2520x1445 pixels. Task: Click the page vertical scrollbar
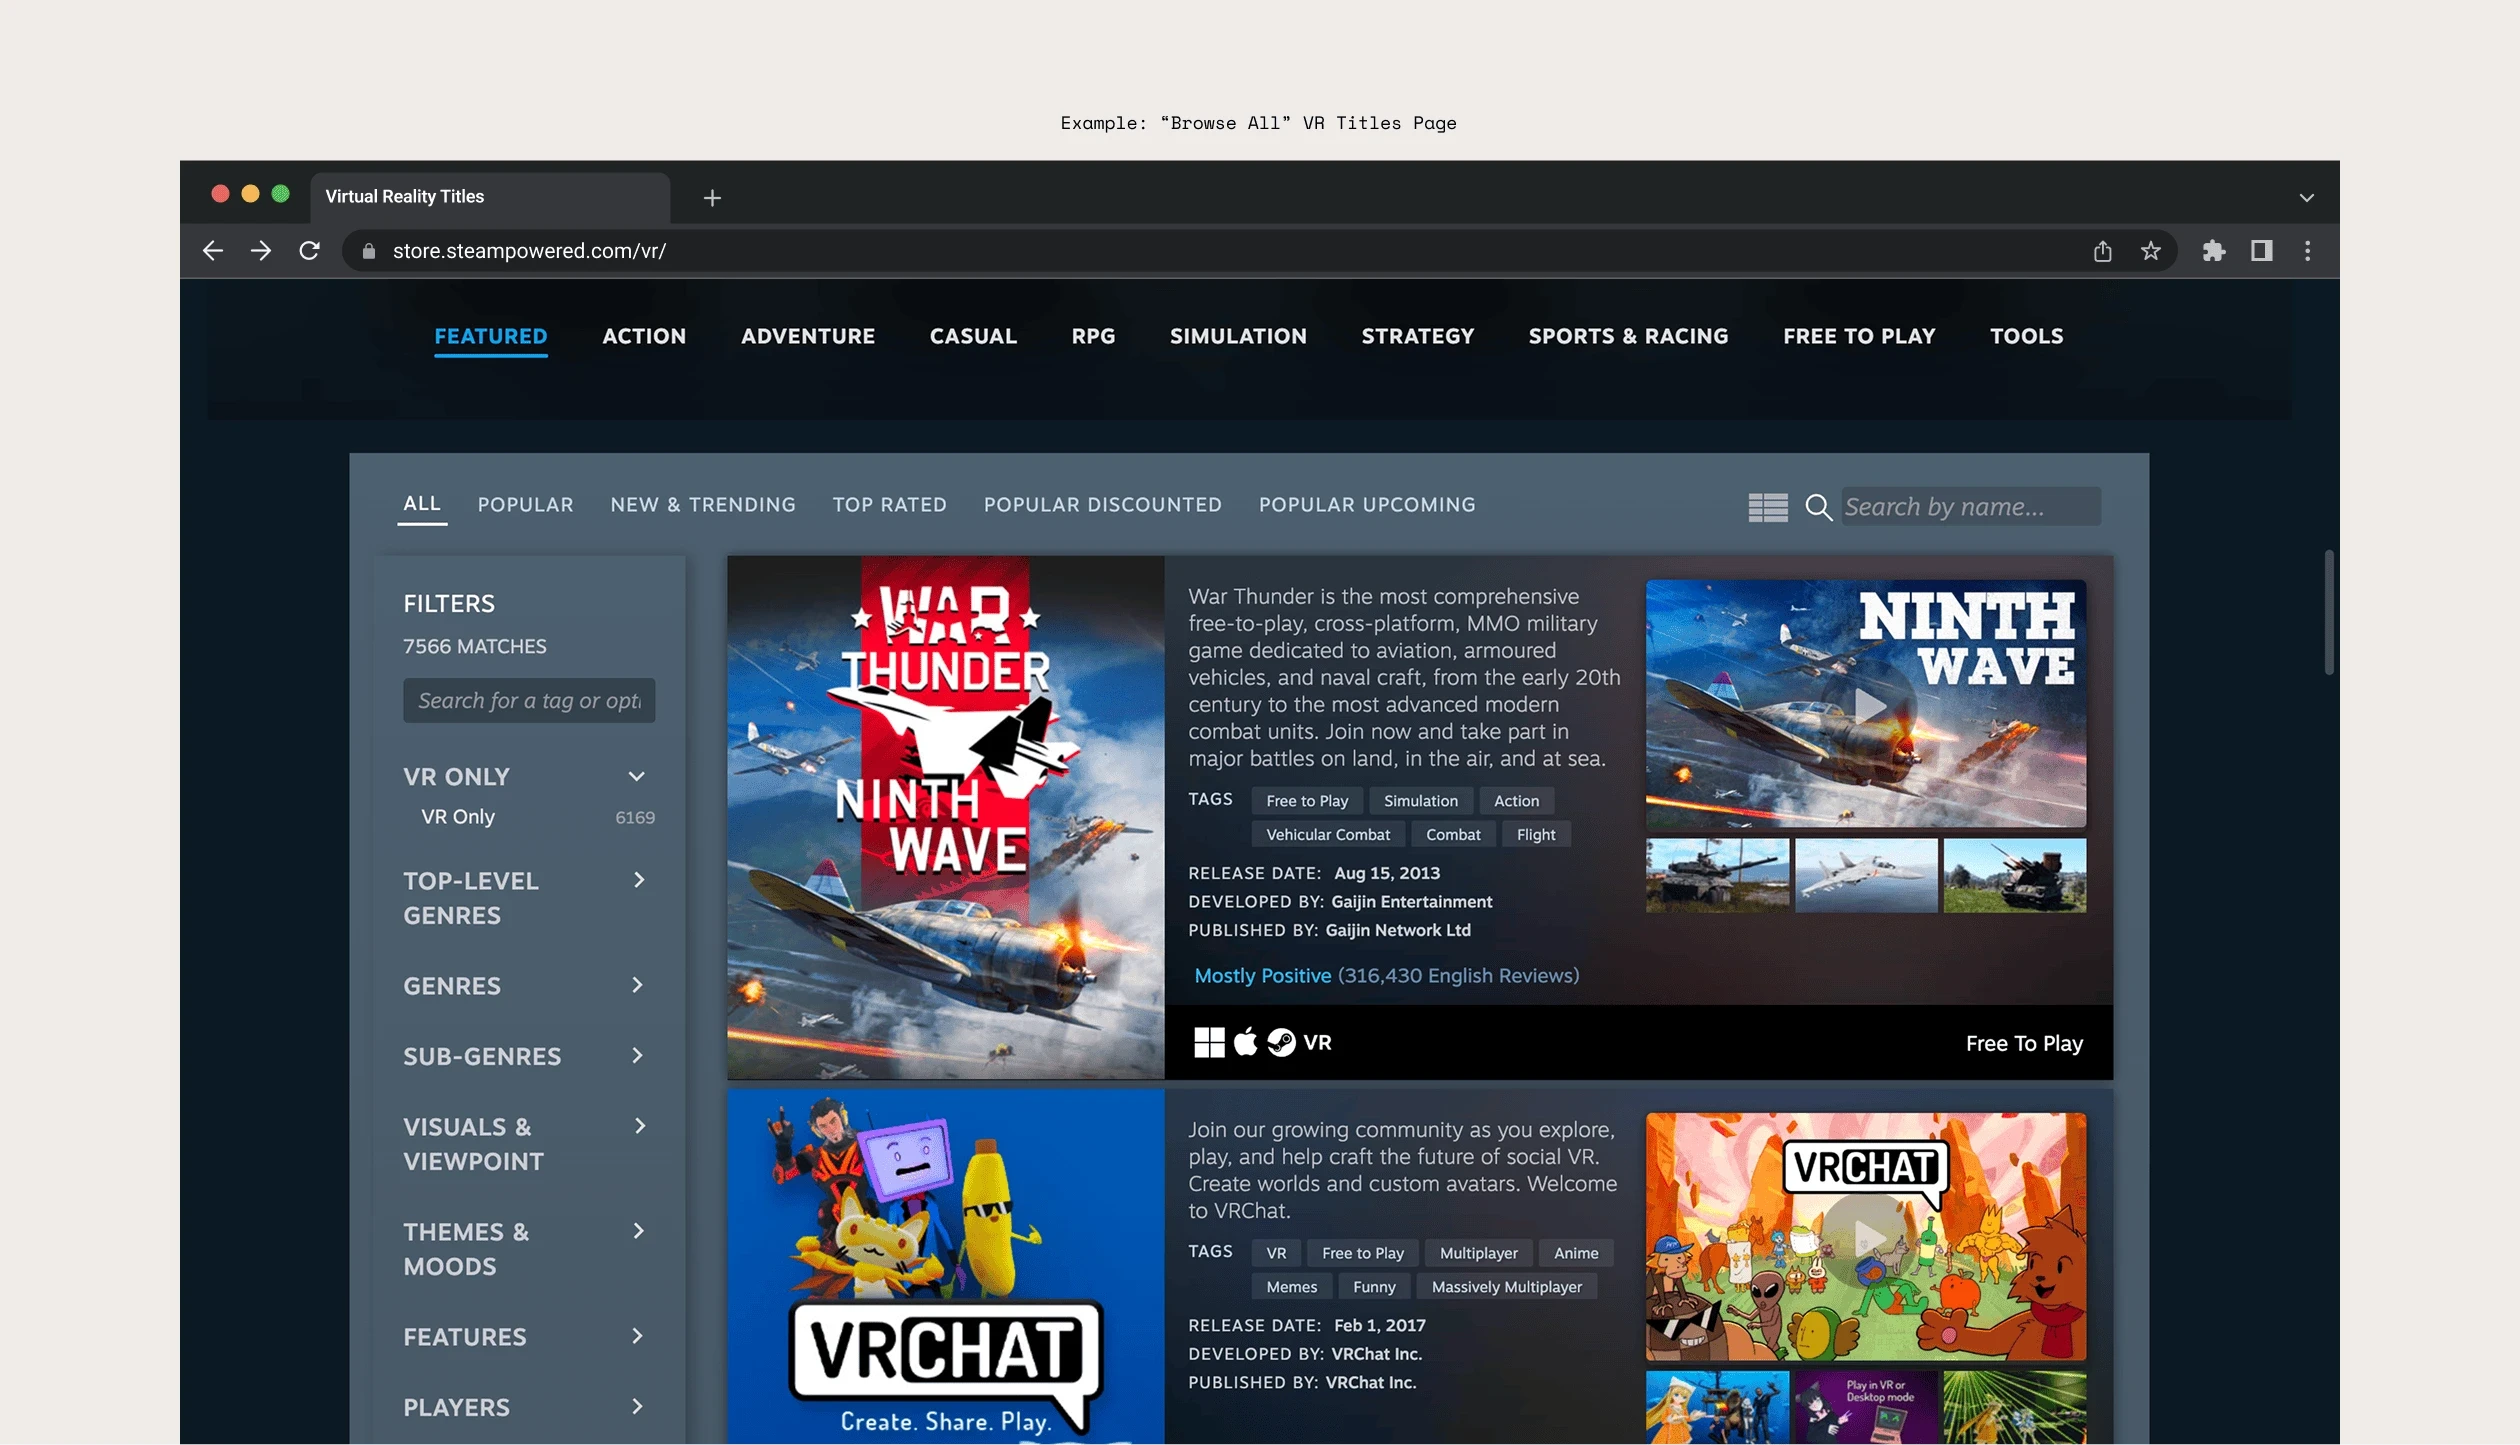[2329, 612]
